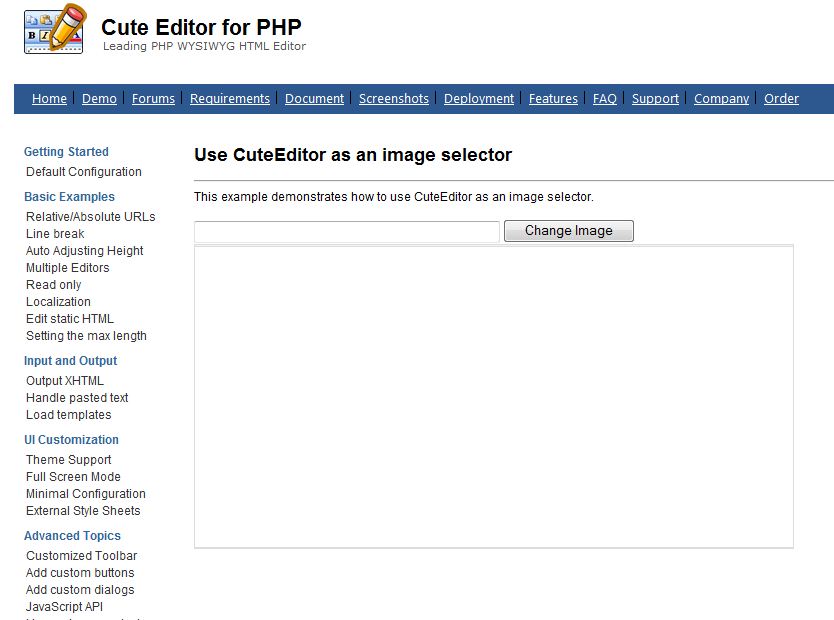
Task: Open the Relative/Absolute URLs example
Action: coord(90,217)
